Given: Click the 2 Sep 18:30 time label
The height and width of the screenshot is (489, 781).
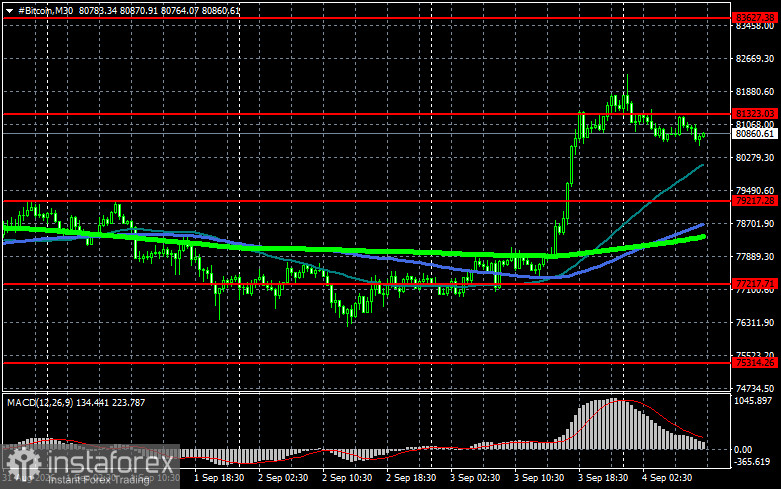Looking at the screenshot, I should coord(411,478).
